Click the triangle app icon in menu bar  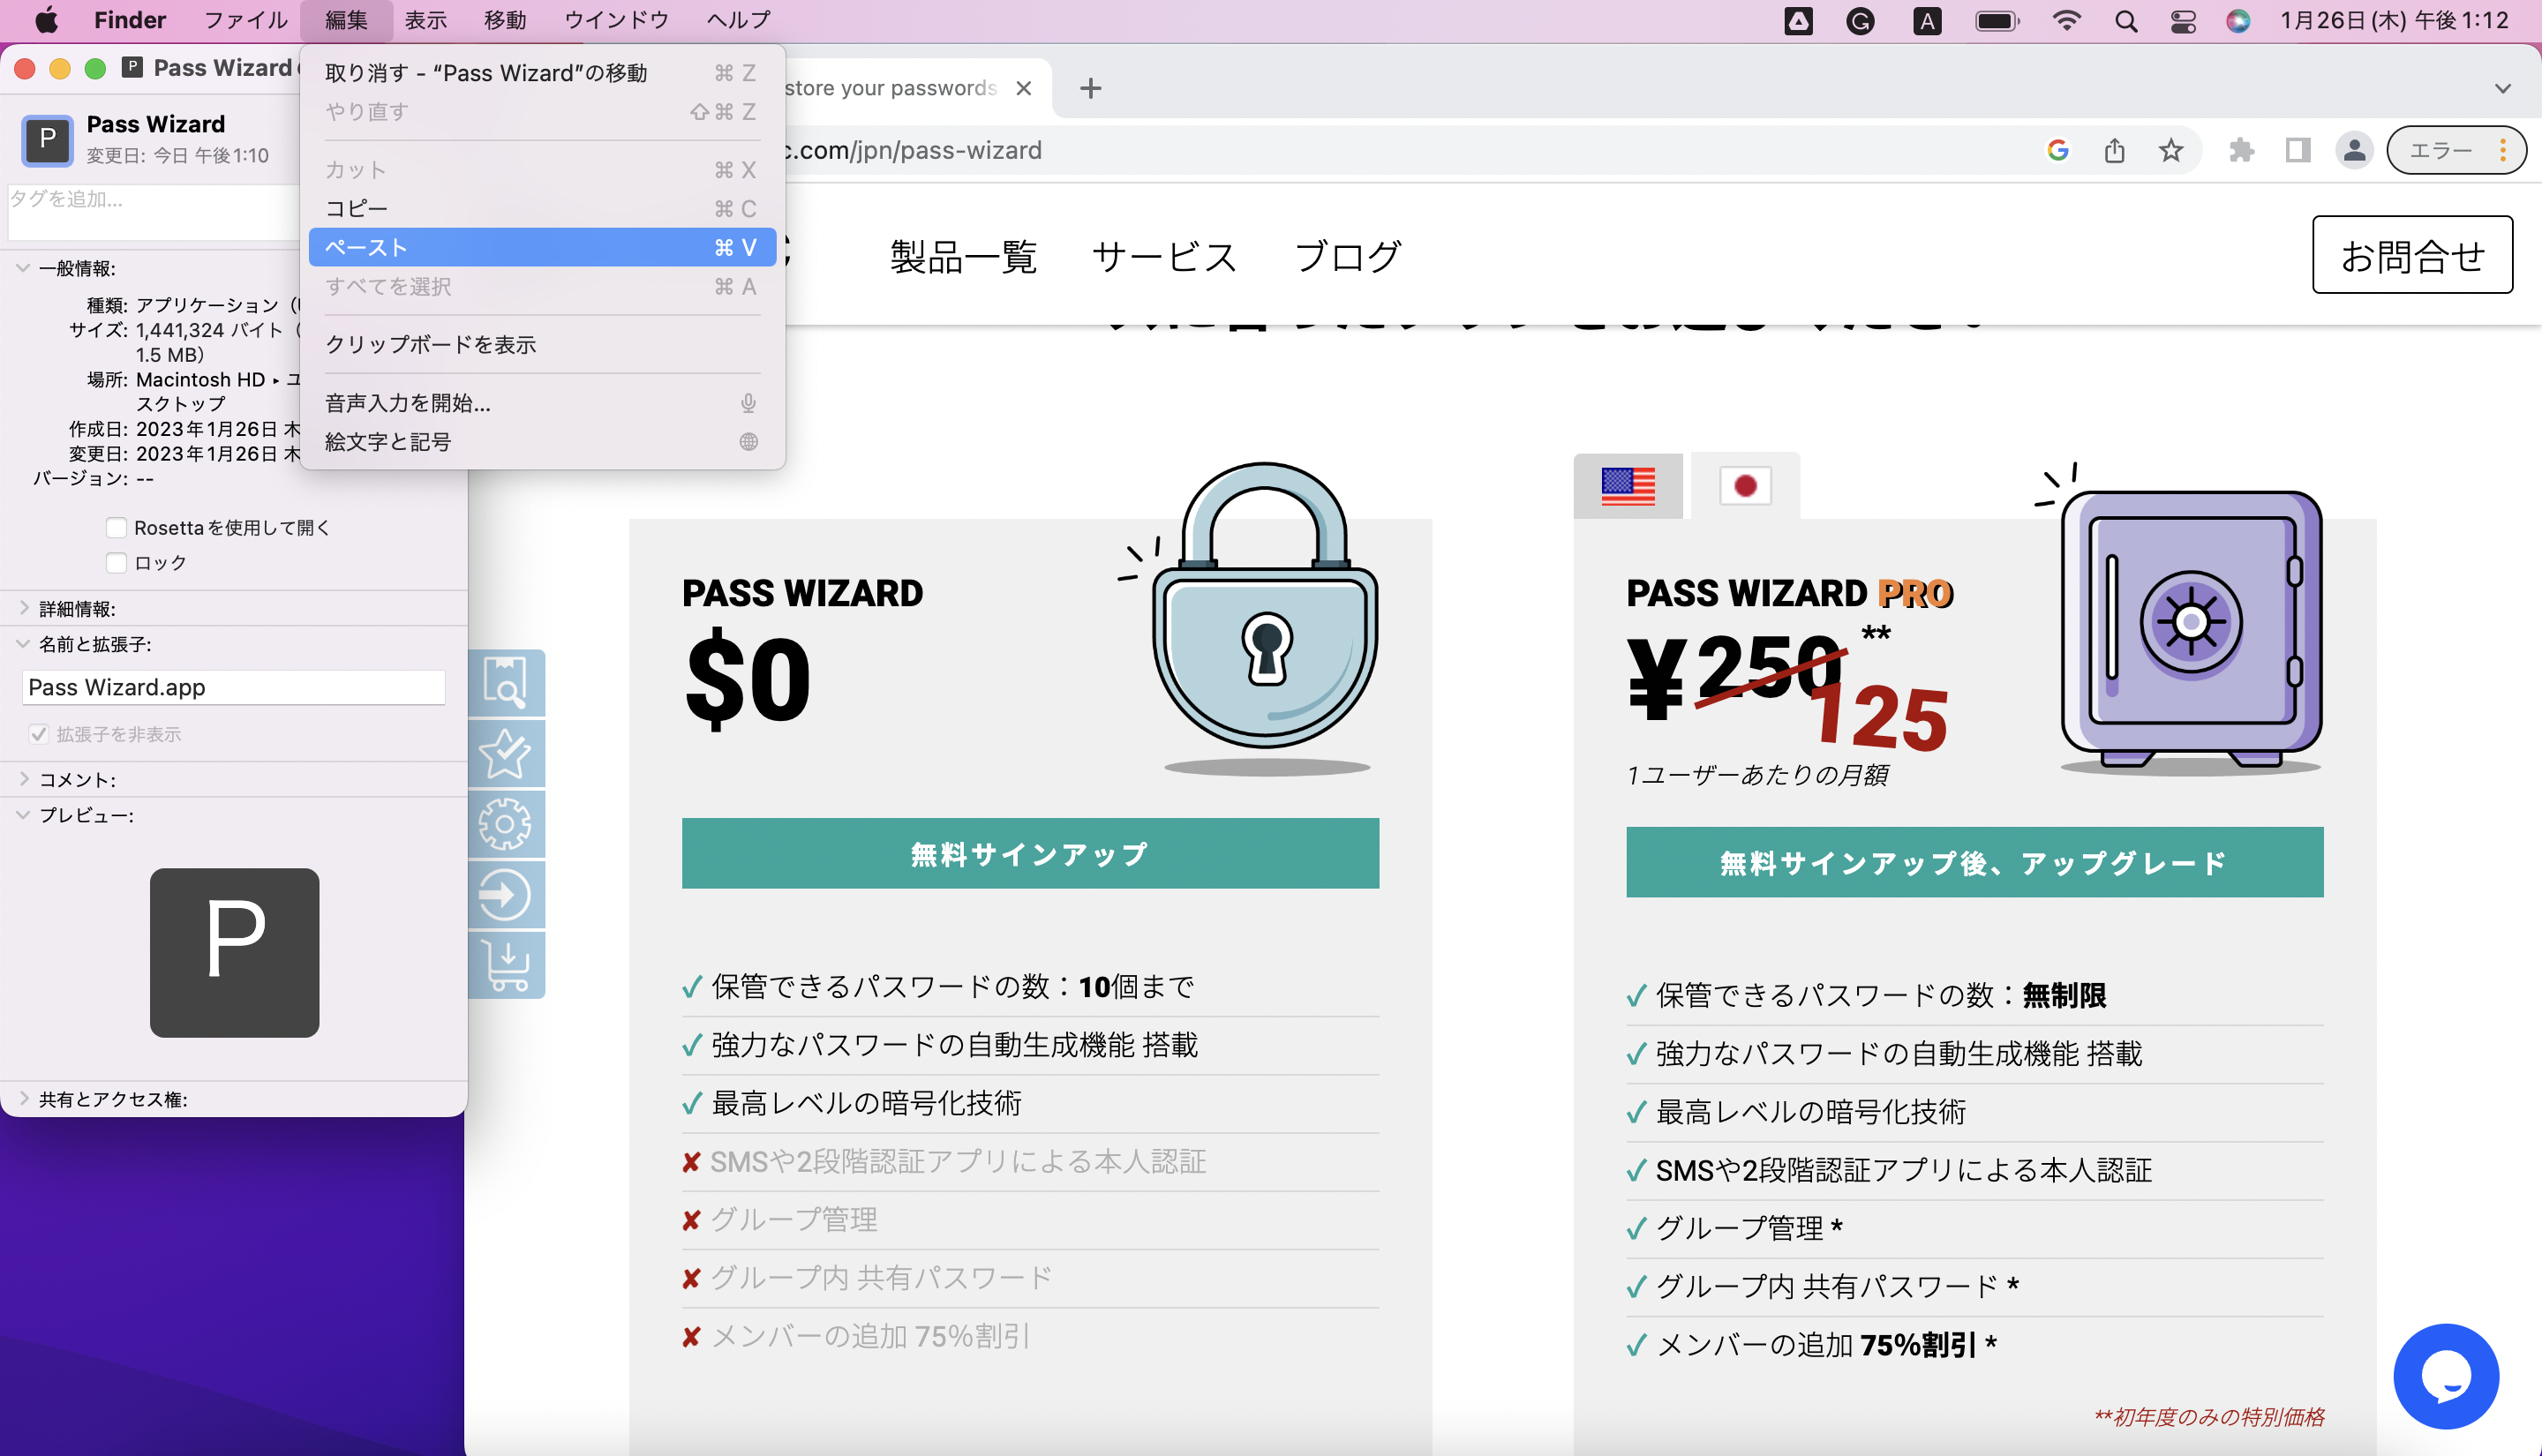pos(1798,21)
